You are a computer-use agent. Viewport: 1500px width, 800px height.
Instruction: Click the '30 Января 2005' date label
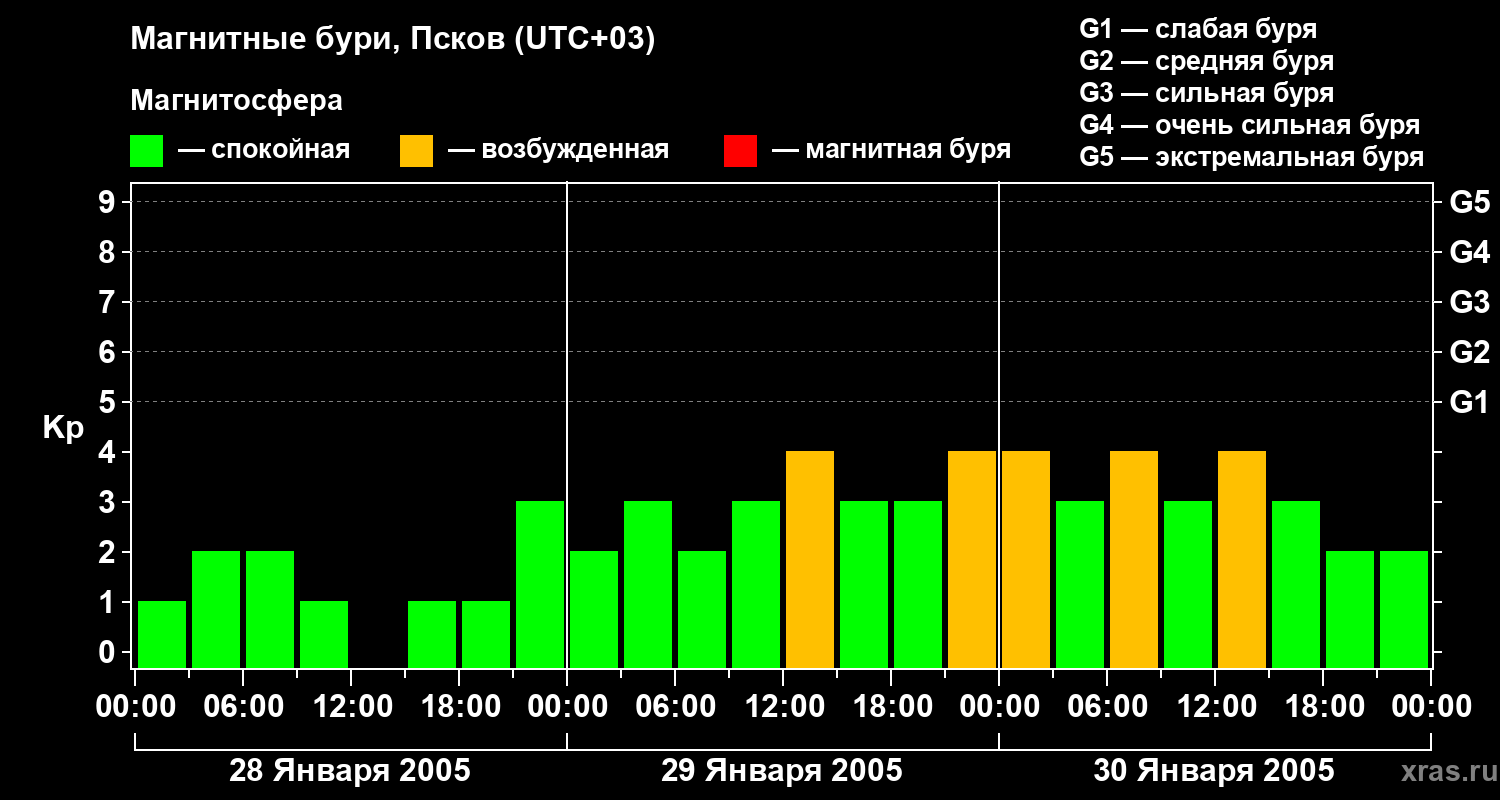pos(1214,771)
